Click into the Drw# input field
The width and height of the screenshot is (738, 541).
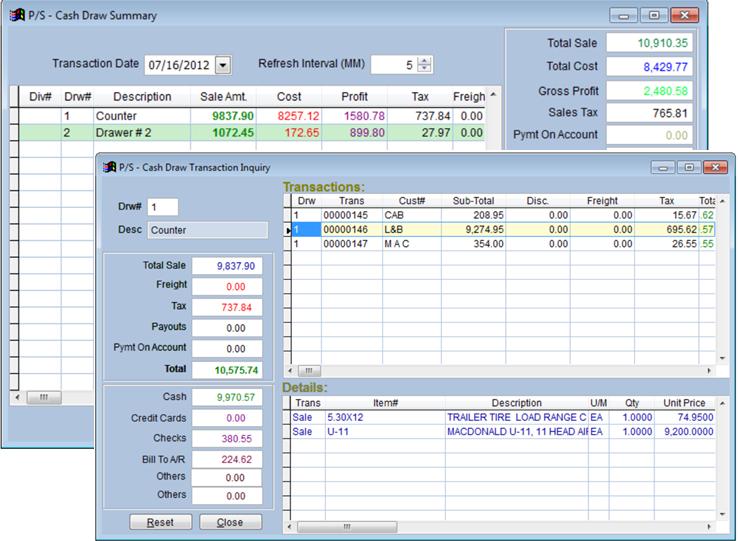tap(162, 207)
